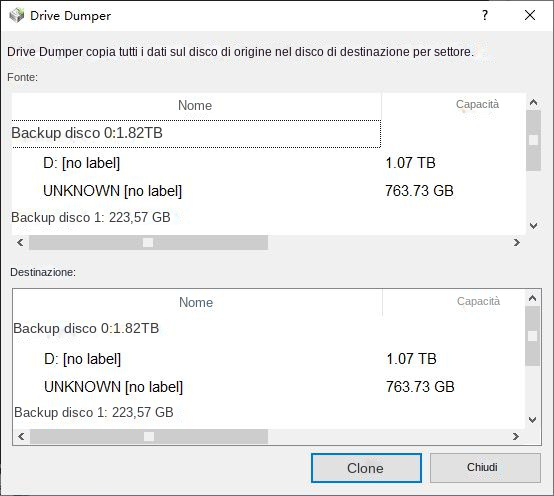
Task: Click the Destinazione vertical scrollbar thumb
Action: [x=532, y=336]
